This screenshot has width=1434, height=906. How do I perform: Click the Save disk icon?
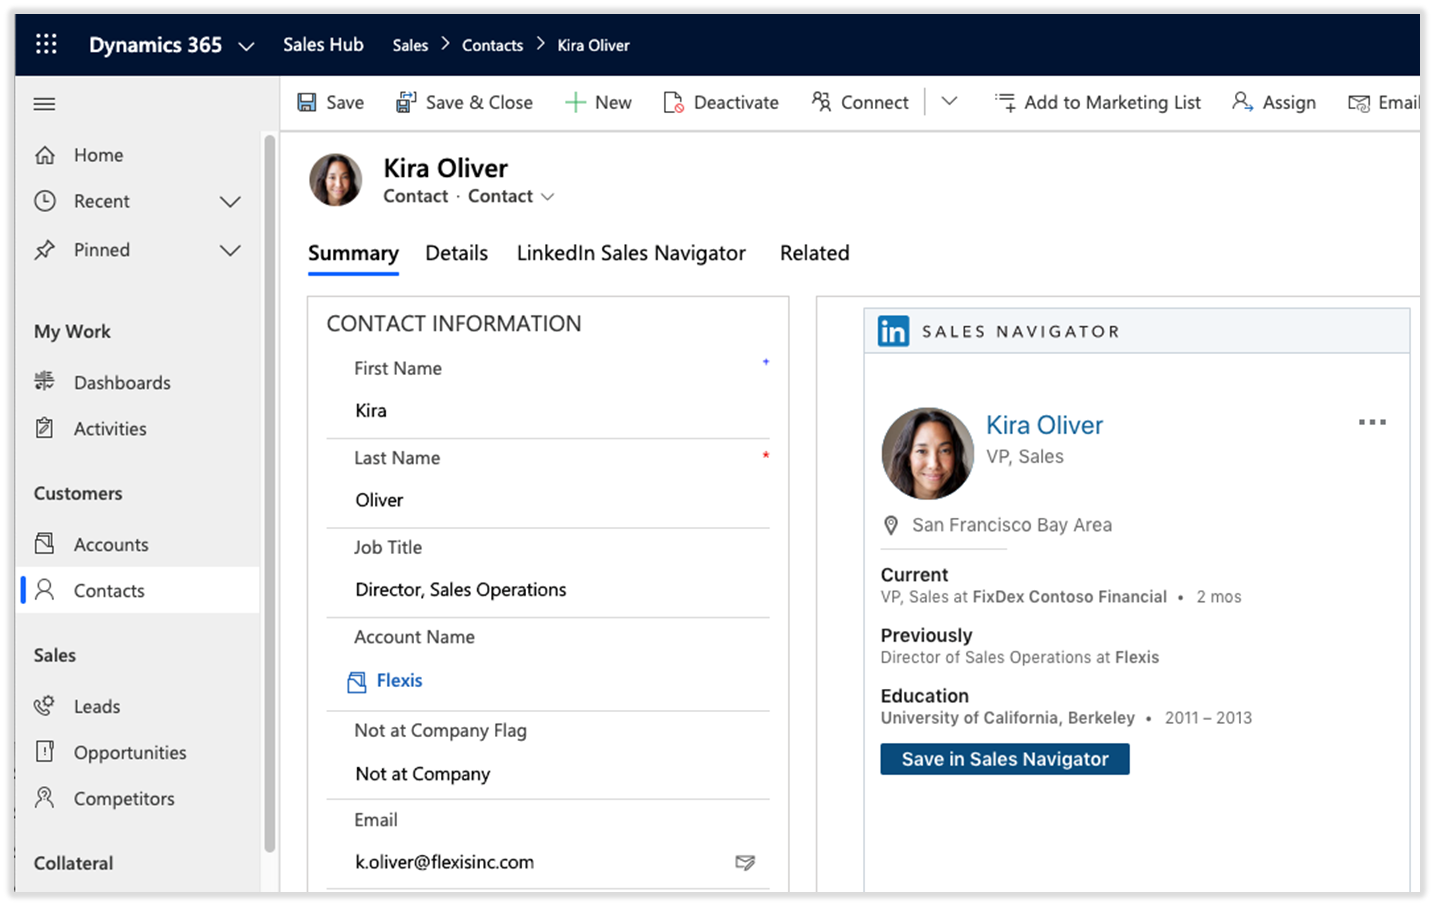pos(307,102)
